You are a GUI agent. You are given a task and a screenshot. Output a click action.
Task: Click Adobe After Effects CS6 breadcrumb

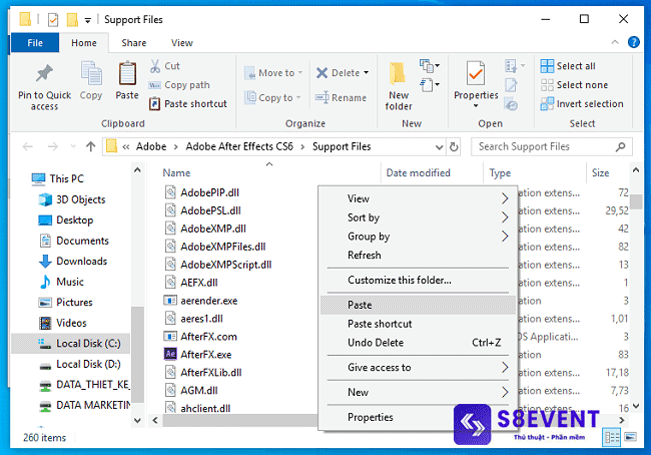click(239, 147)
